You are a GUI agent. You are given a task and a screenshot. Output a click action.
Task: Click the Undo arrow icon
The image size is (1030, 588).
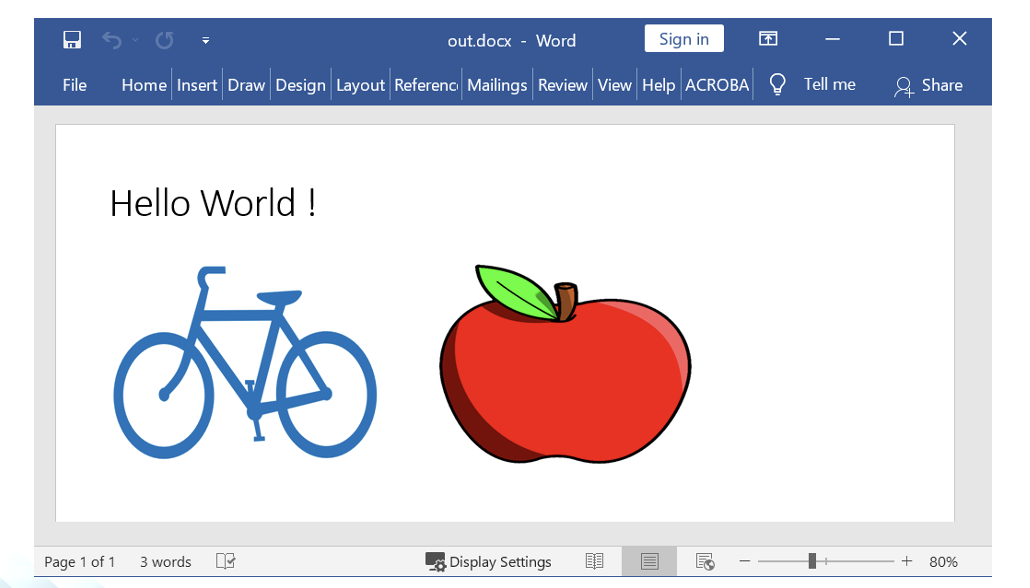[x=111, y=40]
